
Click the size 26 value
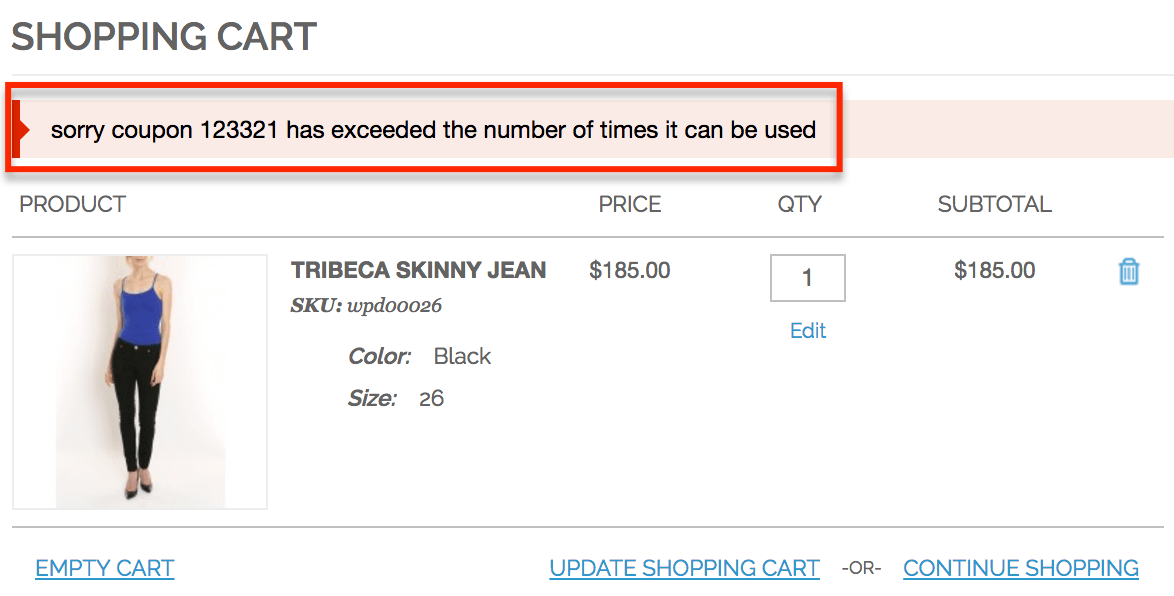[x=431, y=399]
